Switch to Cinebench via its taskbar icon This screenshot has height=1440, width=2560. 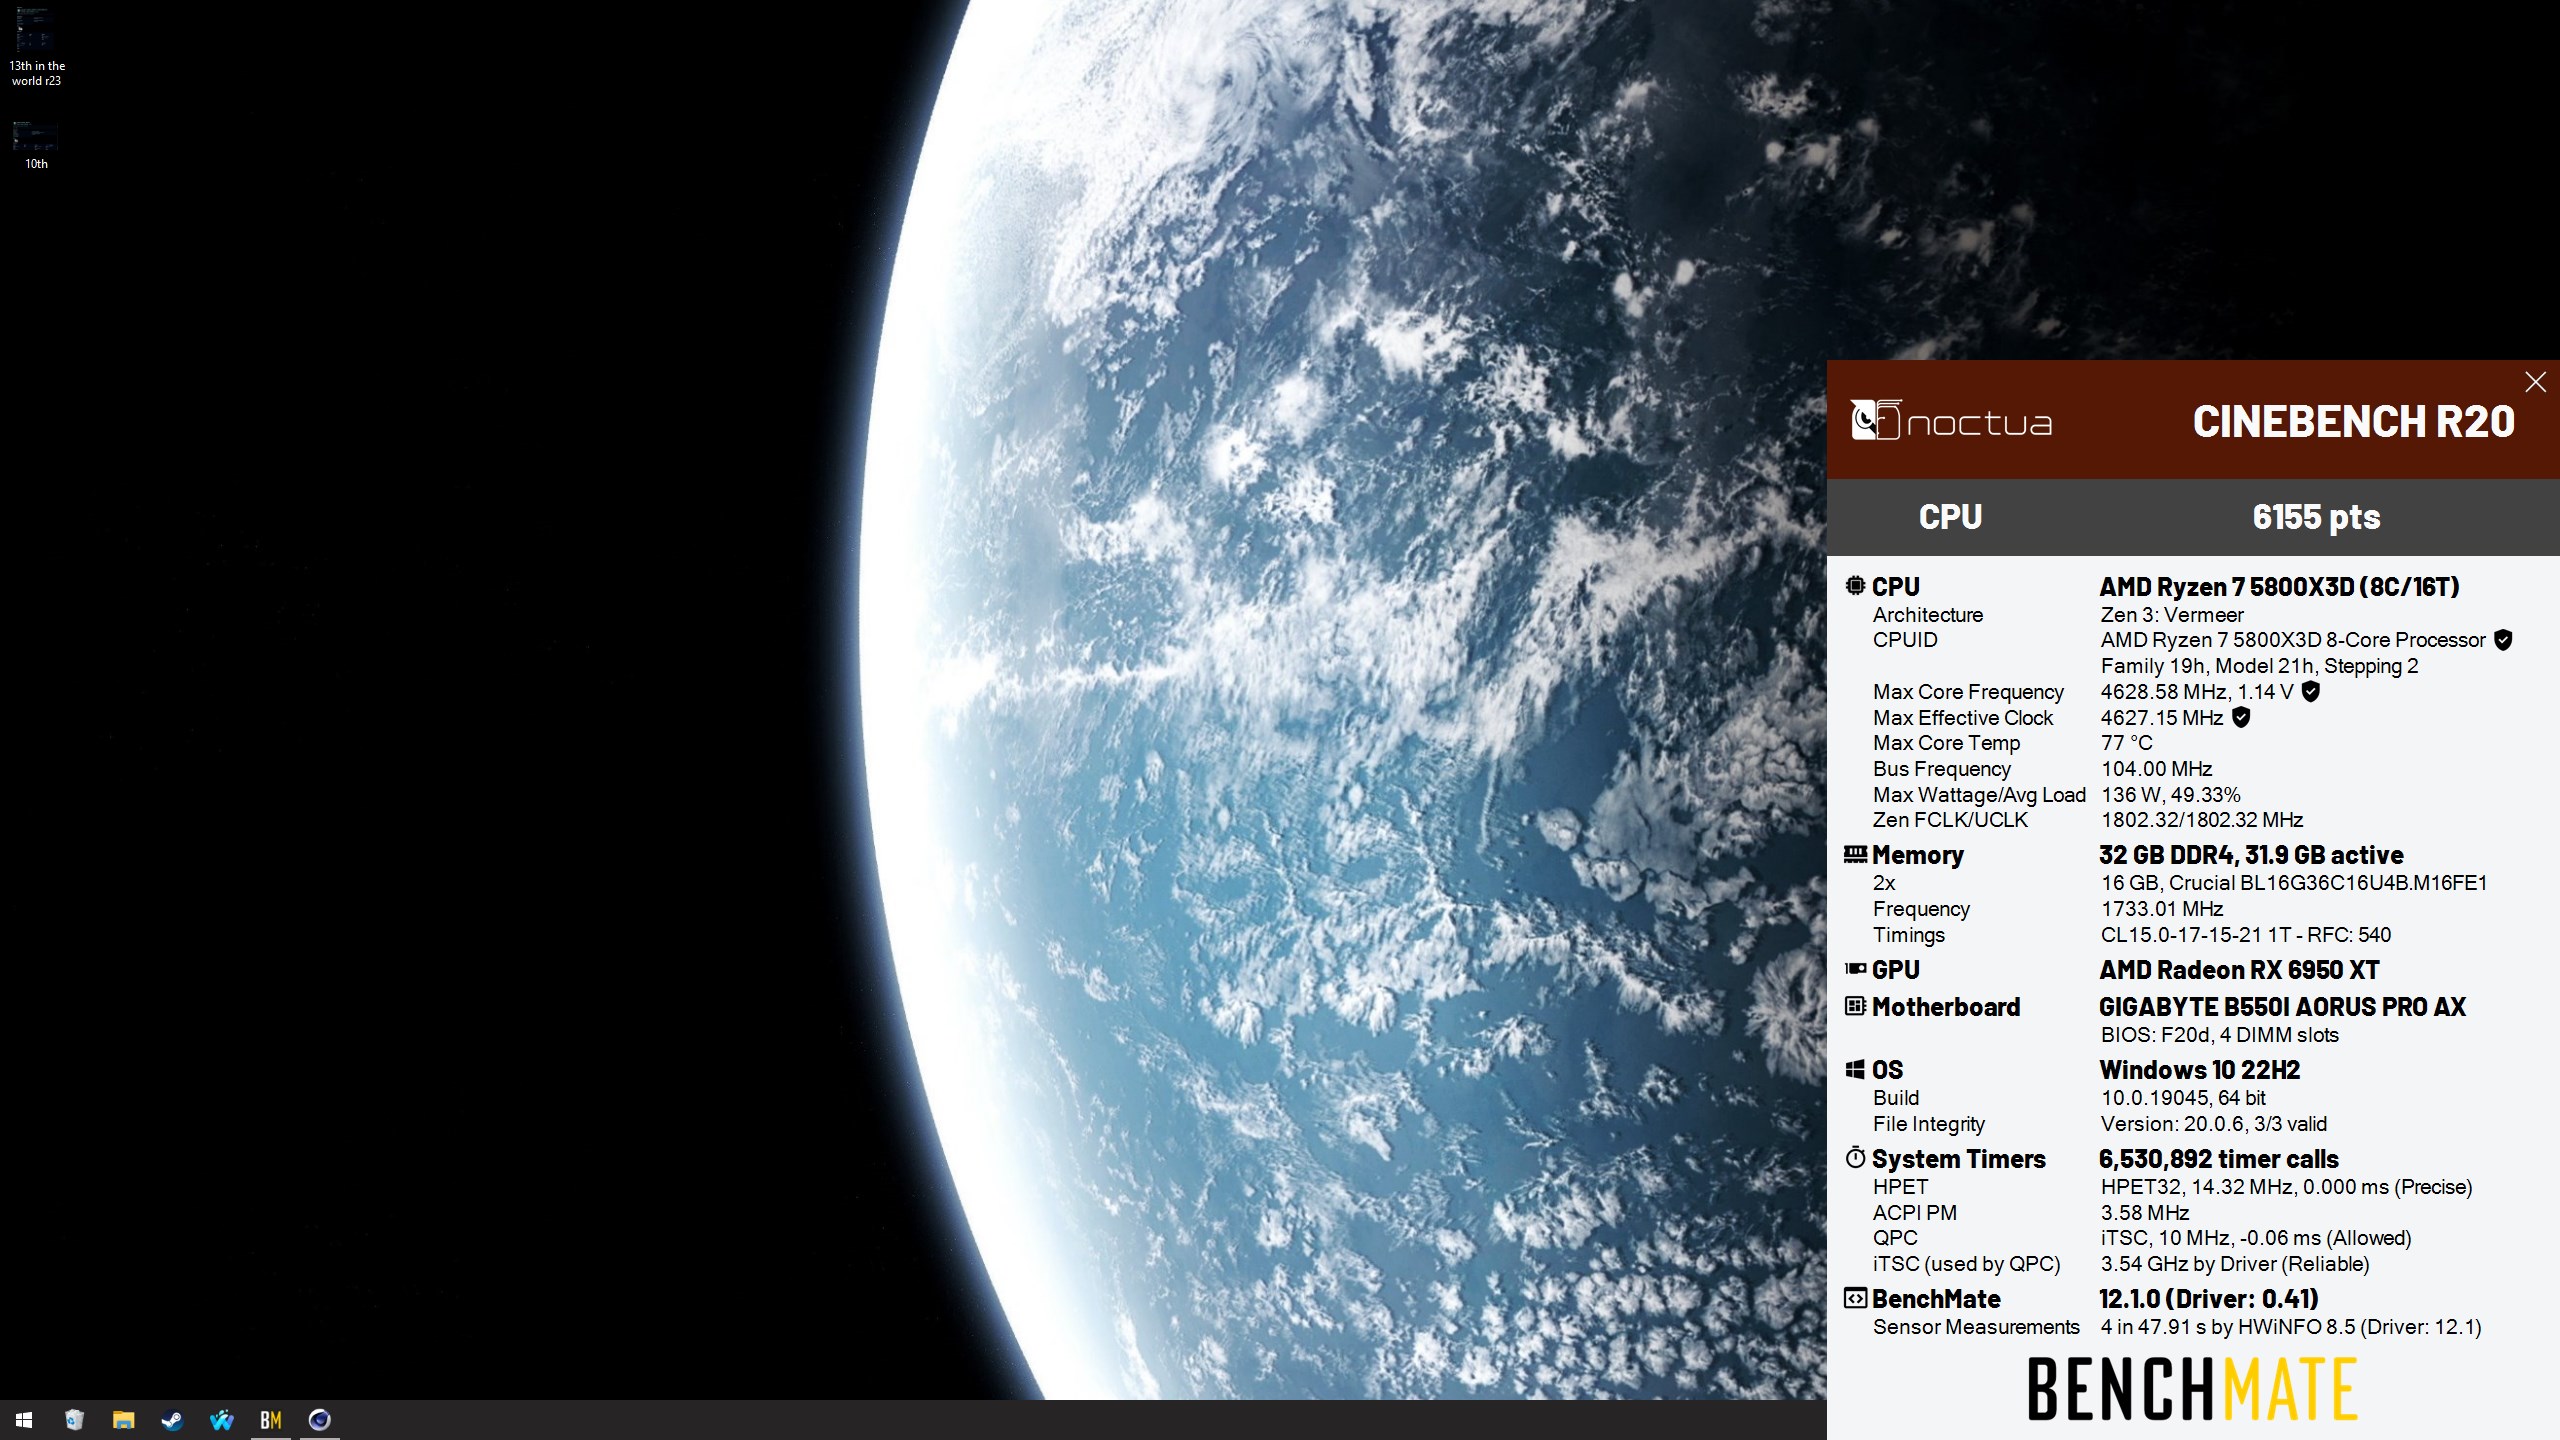tap(319, 1420)
